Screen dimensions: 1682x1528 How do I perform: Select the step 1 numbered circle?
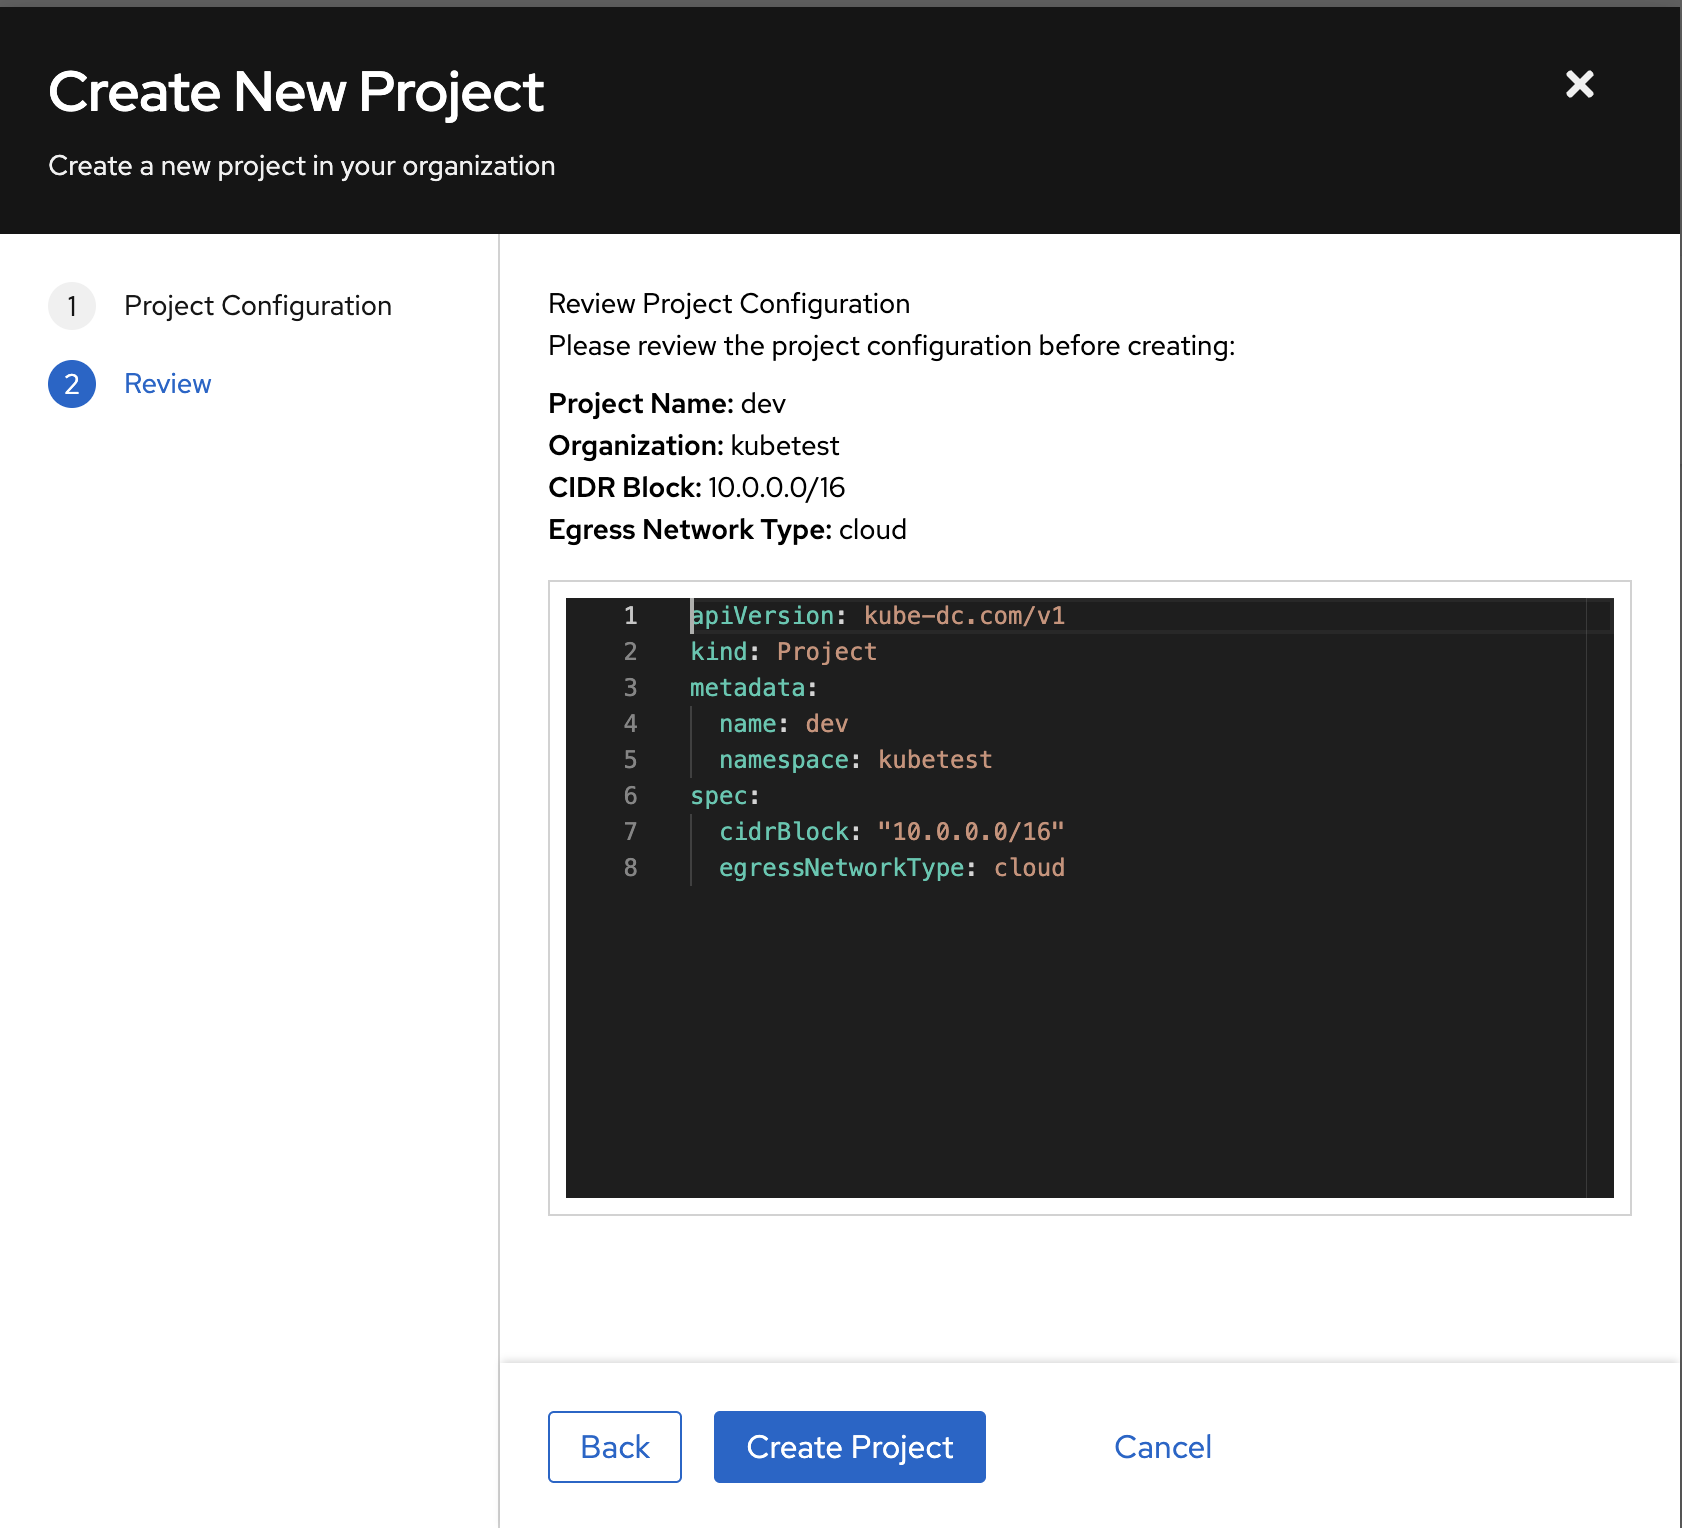click(x=71, y=306)
